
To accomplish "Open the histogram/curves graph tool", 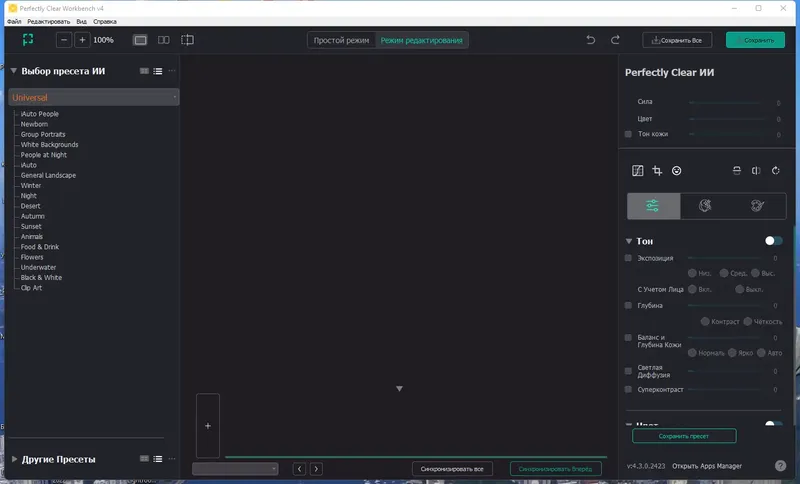I will tap(638, 170).
